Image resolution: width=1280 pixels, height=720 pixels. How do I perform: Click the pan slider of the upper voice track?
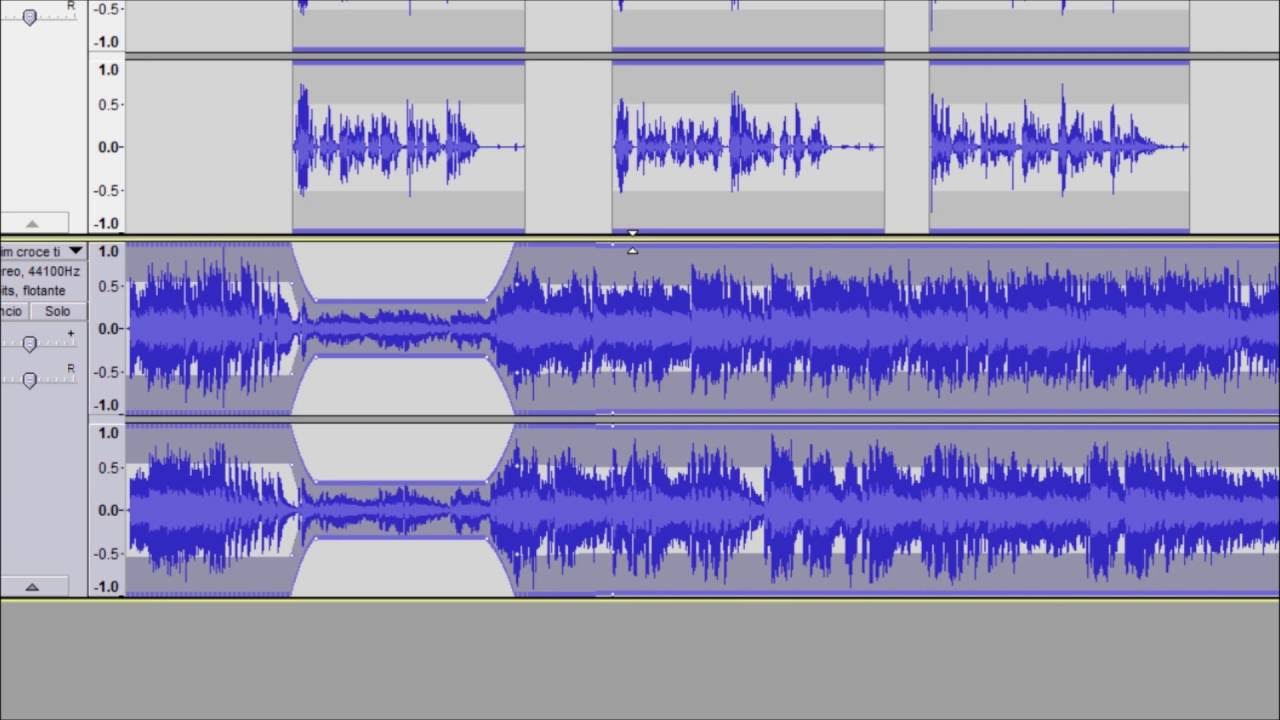point(29,17)
